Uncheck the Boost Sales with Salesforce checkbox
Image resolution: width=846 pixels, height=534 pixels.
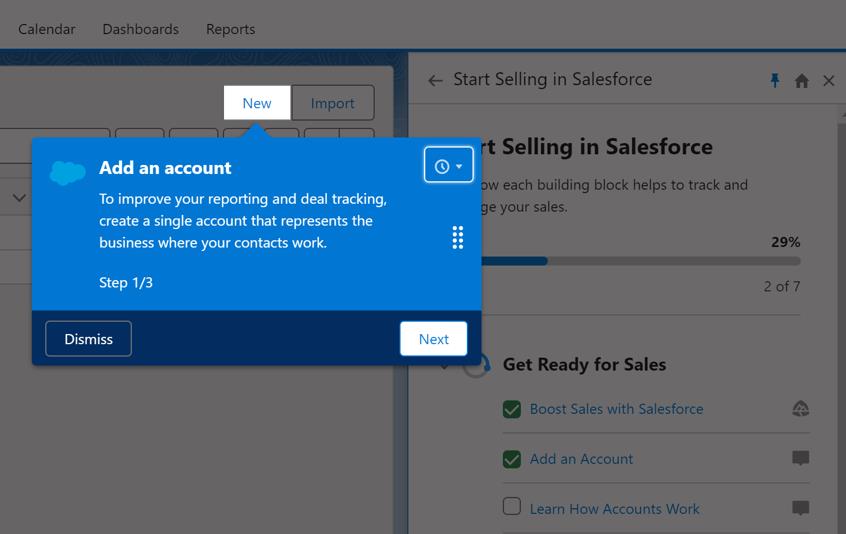512,409
